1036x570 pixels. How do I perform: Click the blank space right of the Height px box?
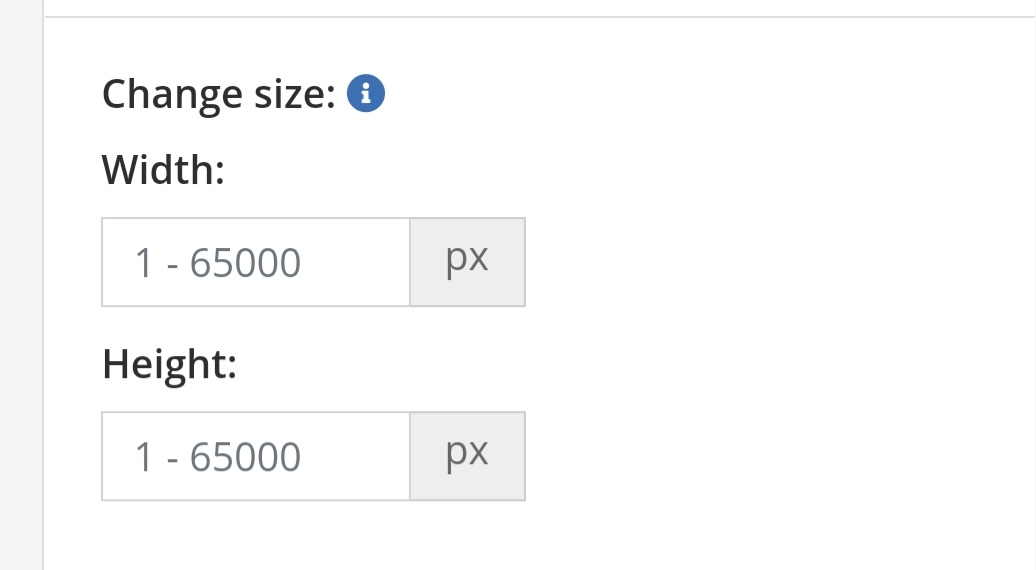coord(780,456)
